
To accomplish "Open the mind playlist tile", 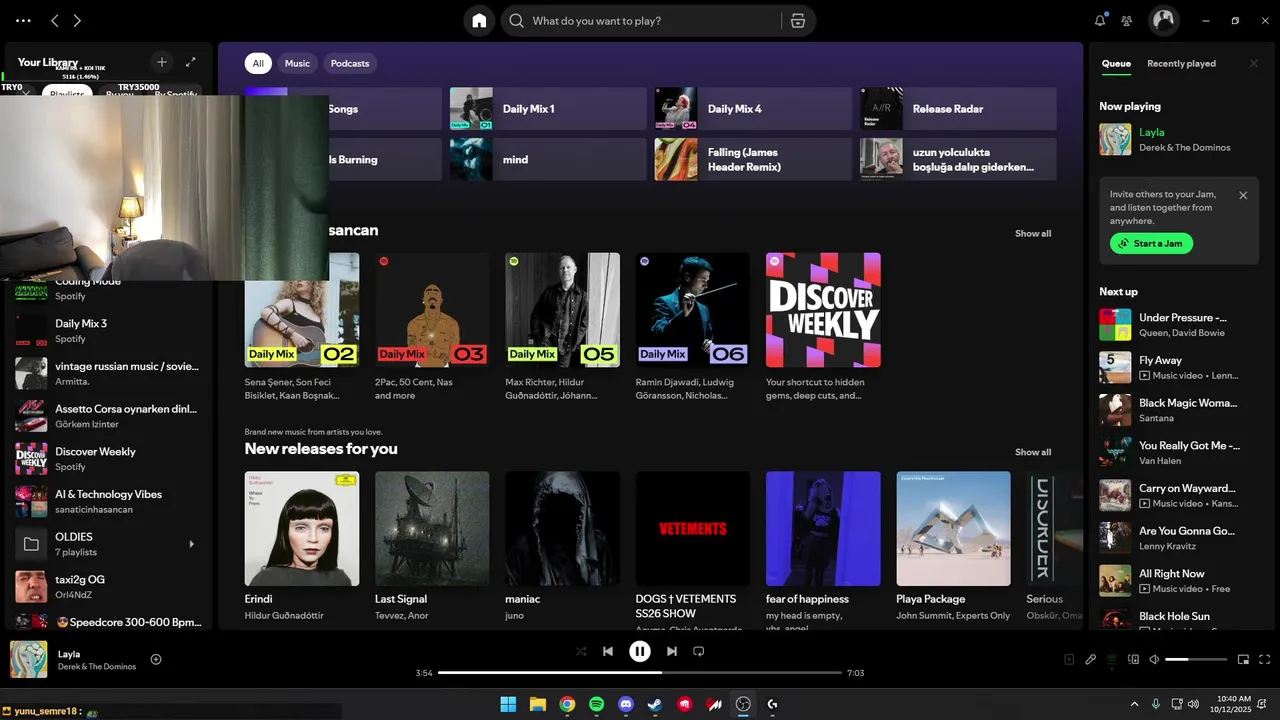I will [x=548, y=159].
